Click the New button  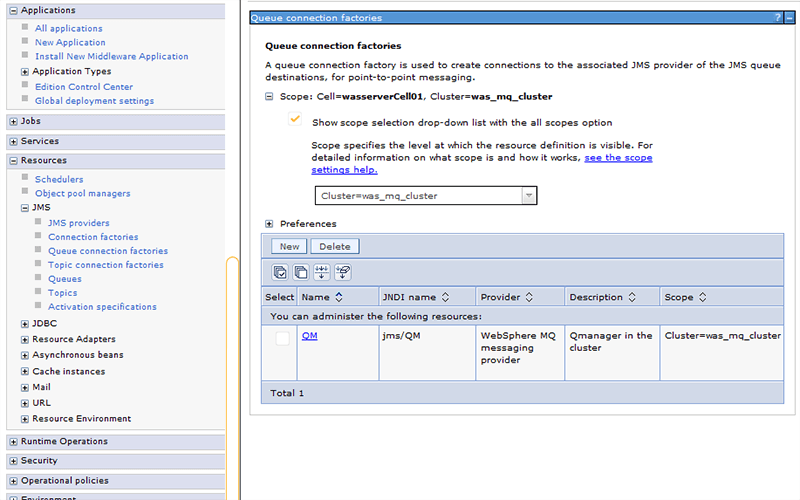tap(289, 246)
